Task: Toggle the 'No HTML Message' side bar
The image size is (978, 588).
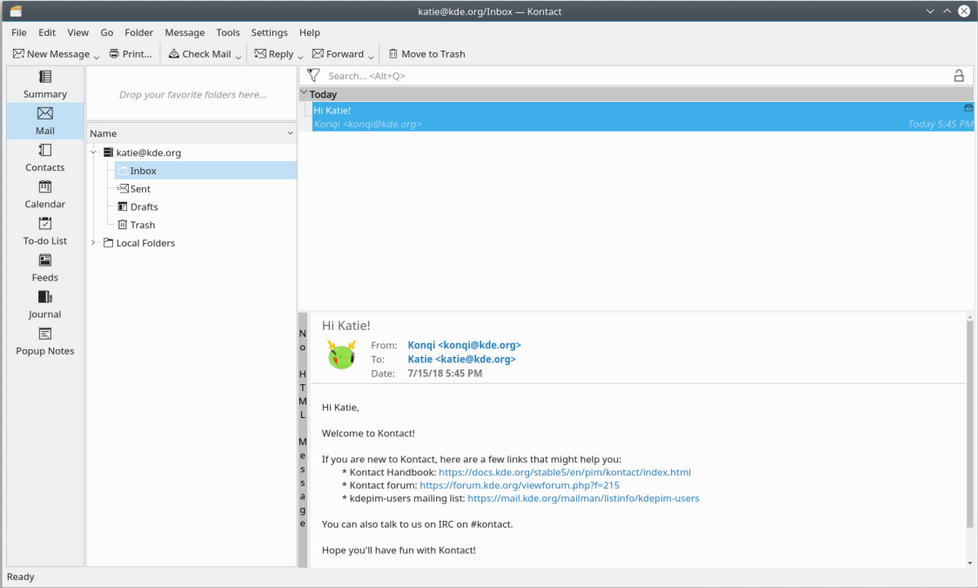Action: 303,440
